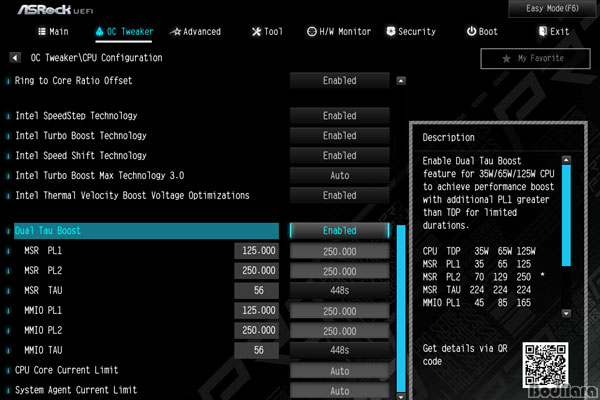Click the star icon in My Favorite button
600x400 pixels.
click(x=506, y=59)
